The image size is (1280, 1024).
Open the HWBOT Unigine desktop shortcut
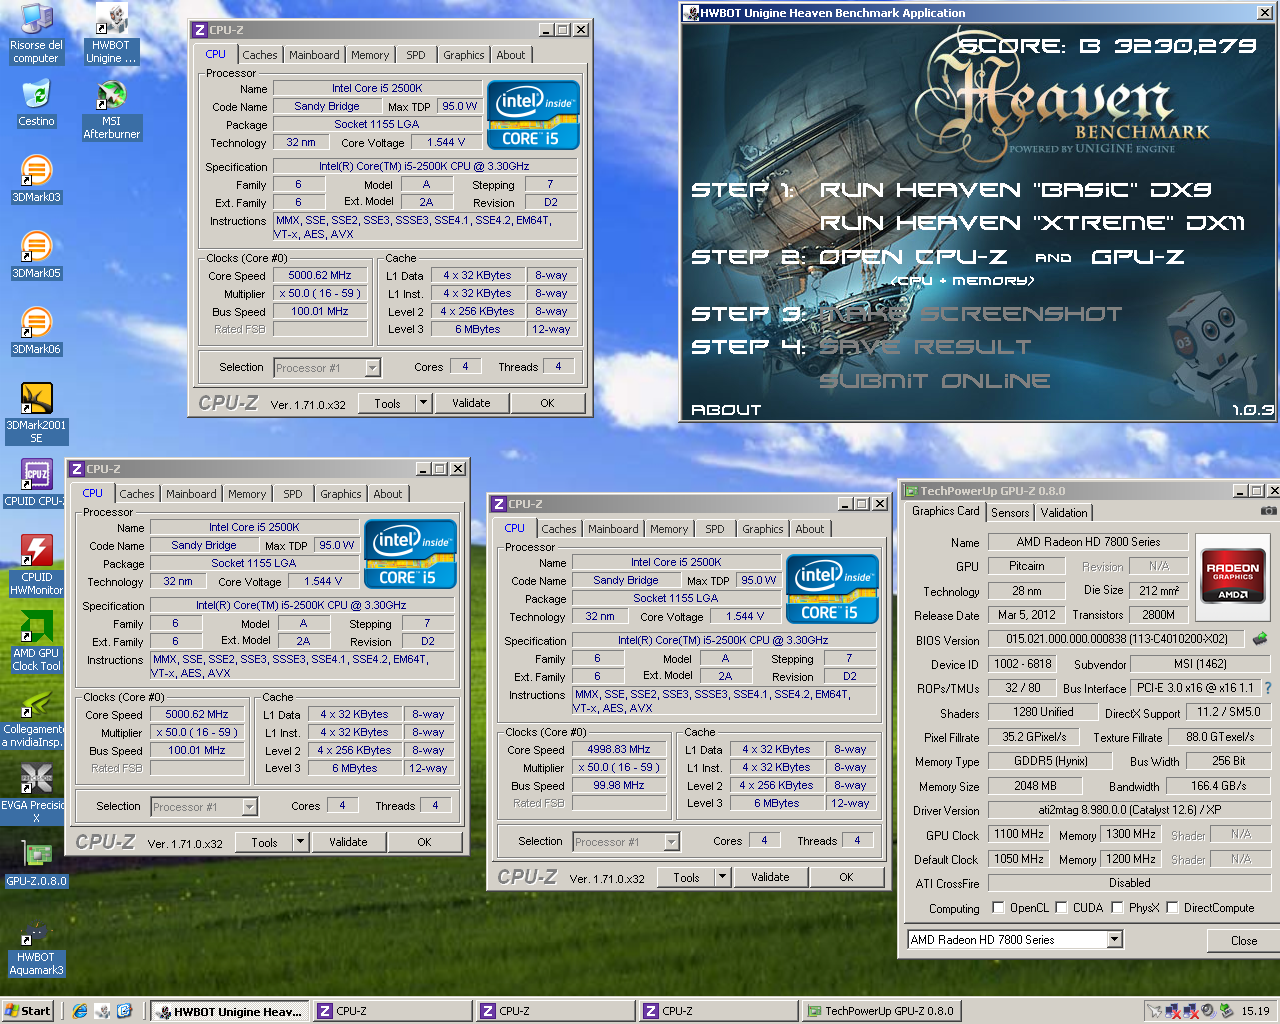tap(111, 34)
